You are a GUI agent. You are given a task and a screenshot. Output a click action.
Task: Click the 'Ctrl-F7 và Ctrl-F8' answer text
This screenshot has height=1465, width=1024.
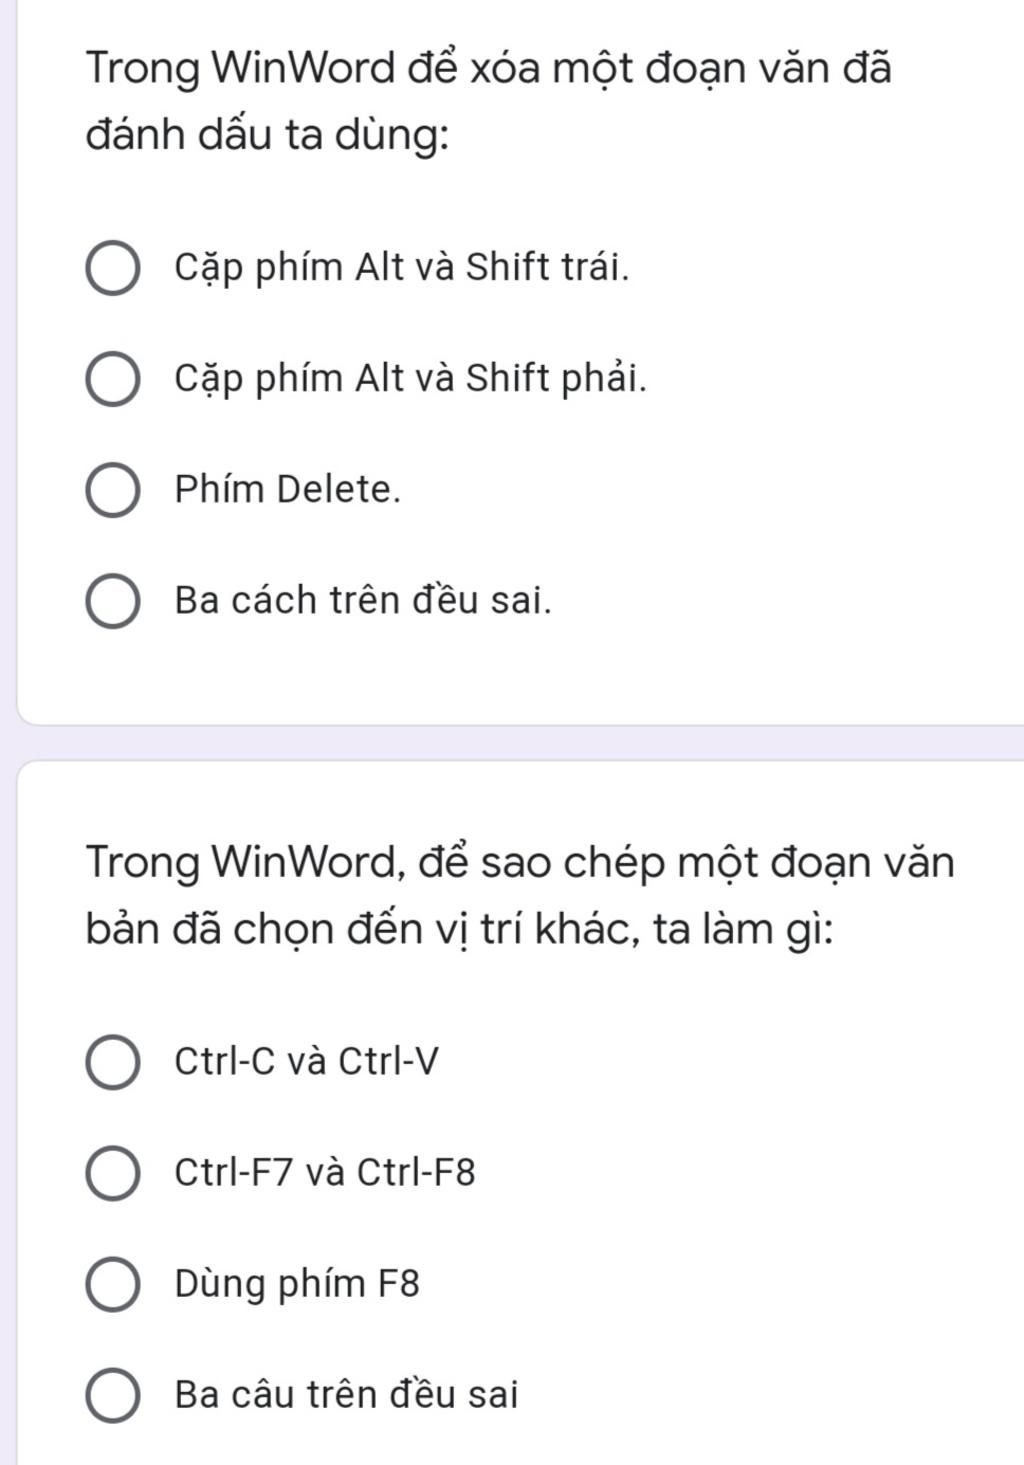pyautogui.click(x=324, y=1172)
